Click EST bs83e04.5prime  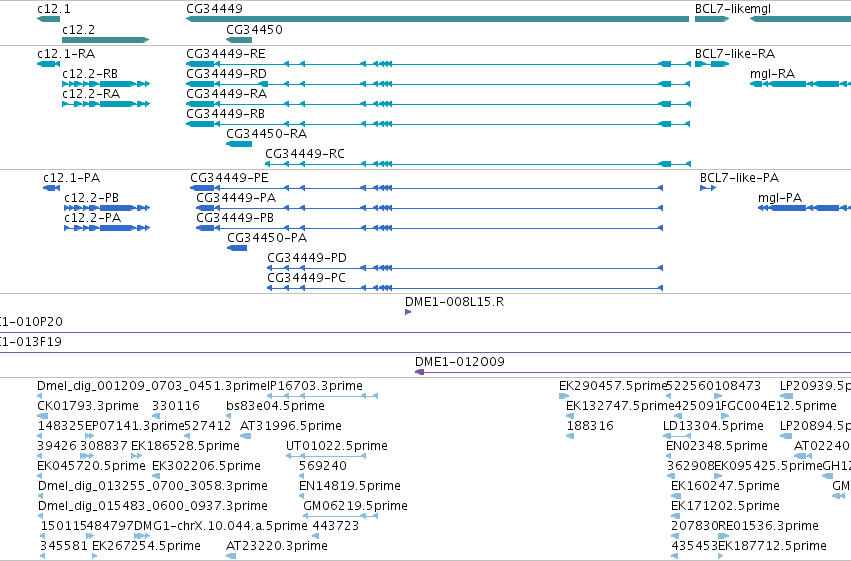[x=275, y=406]
